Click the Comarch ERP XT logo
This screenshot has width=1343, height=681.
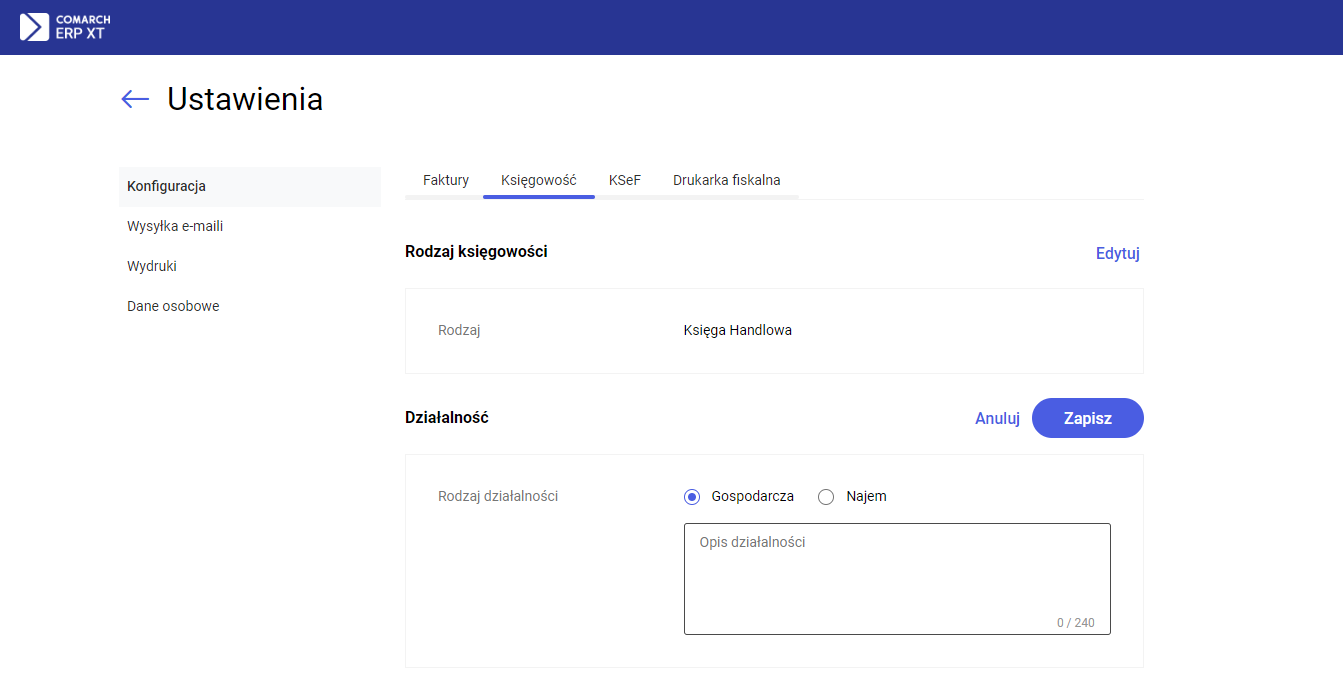(x=65, y=27)
